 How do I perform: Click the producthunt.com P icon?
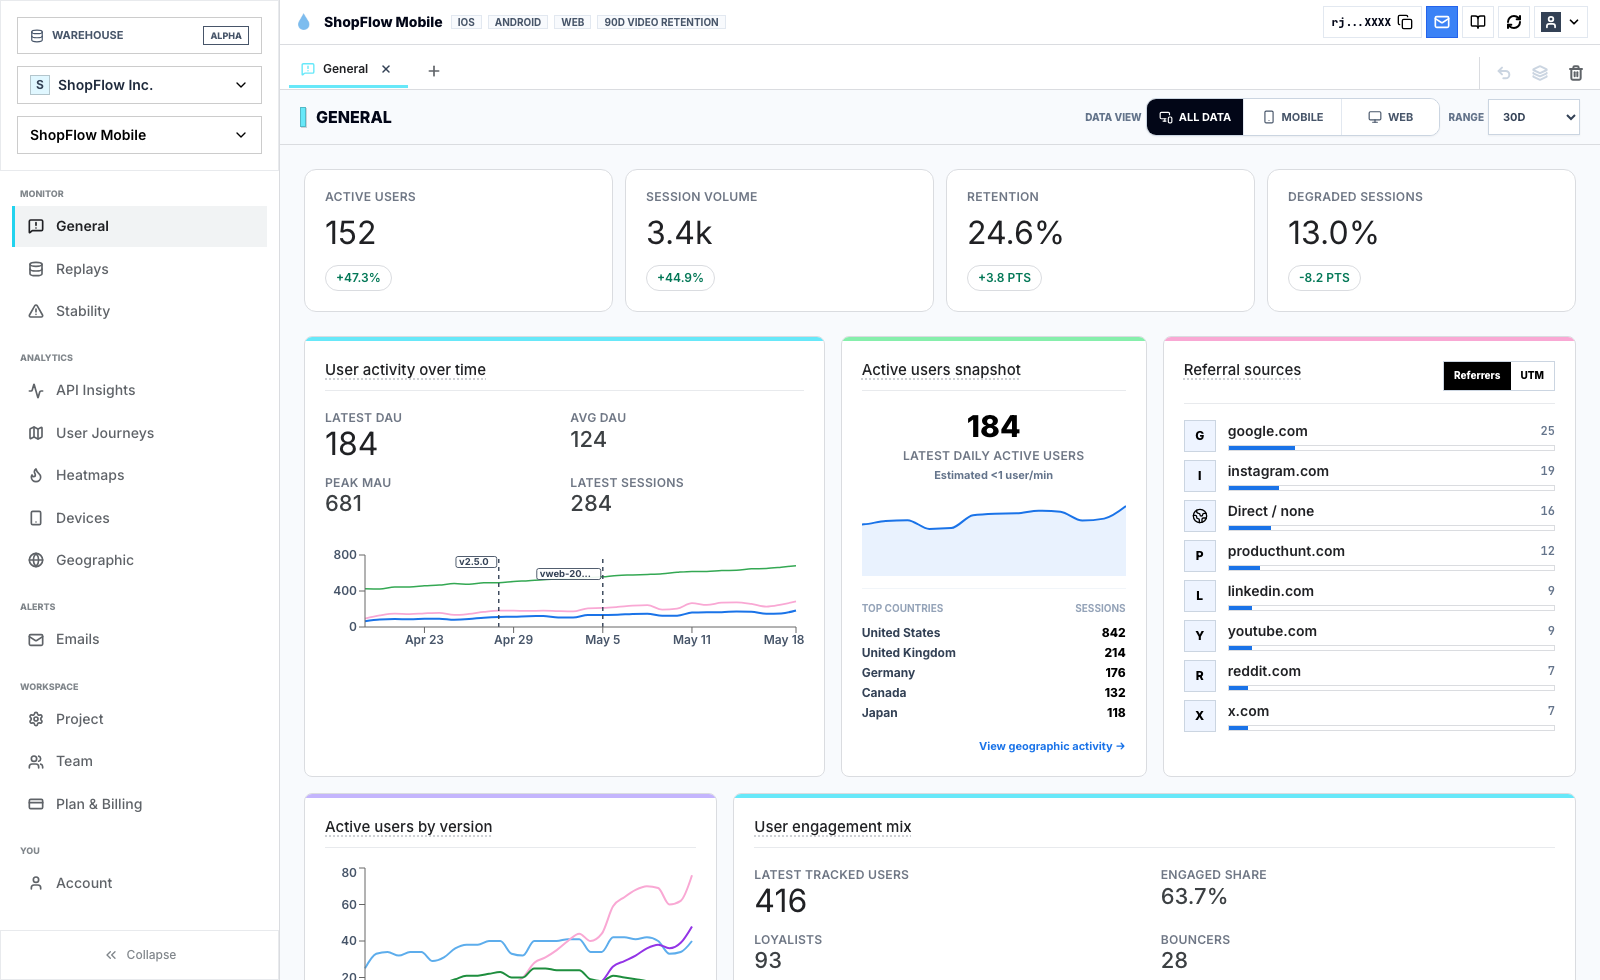point(1200,556)
